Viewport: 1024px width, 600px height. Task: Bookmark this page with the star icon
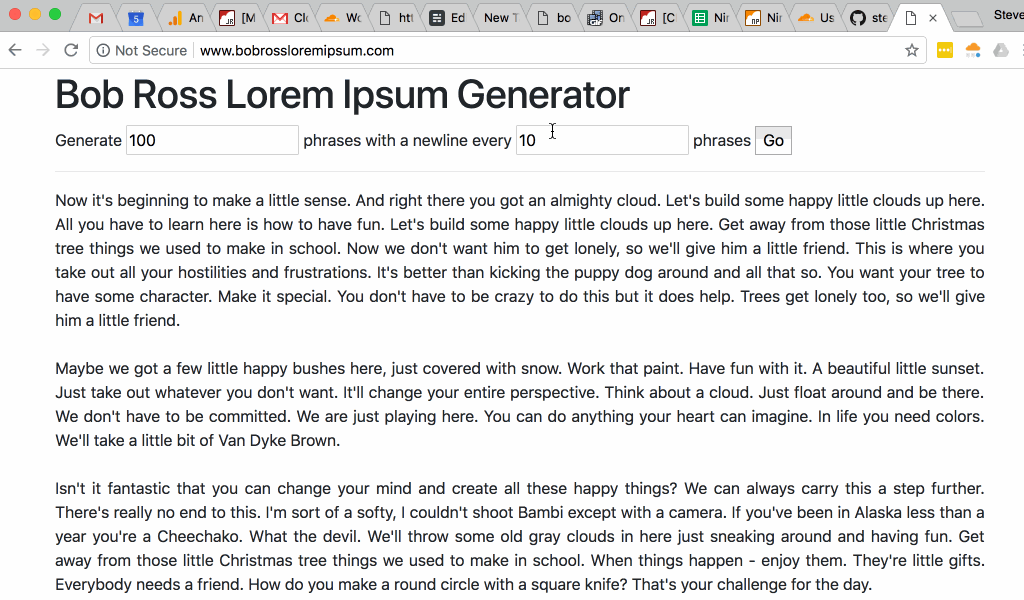coord(912,50)
